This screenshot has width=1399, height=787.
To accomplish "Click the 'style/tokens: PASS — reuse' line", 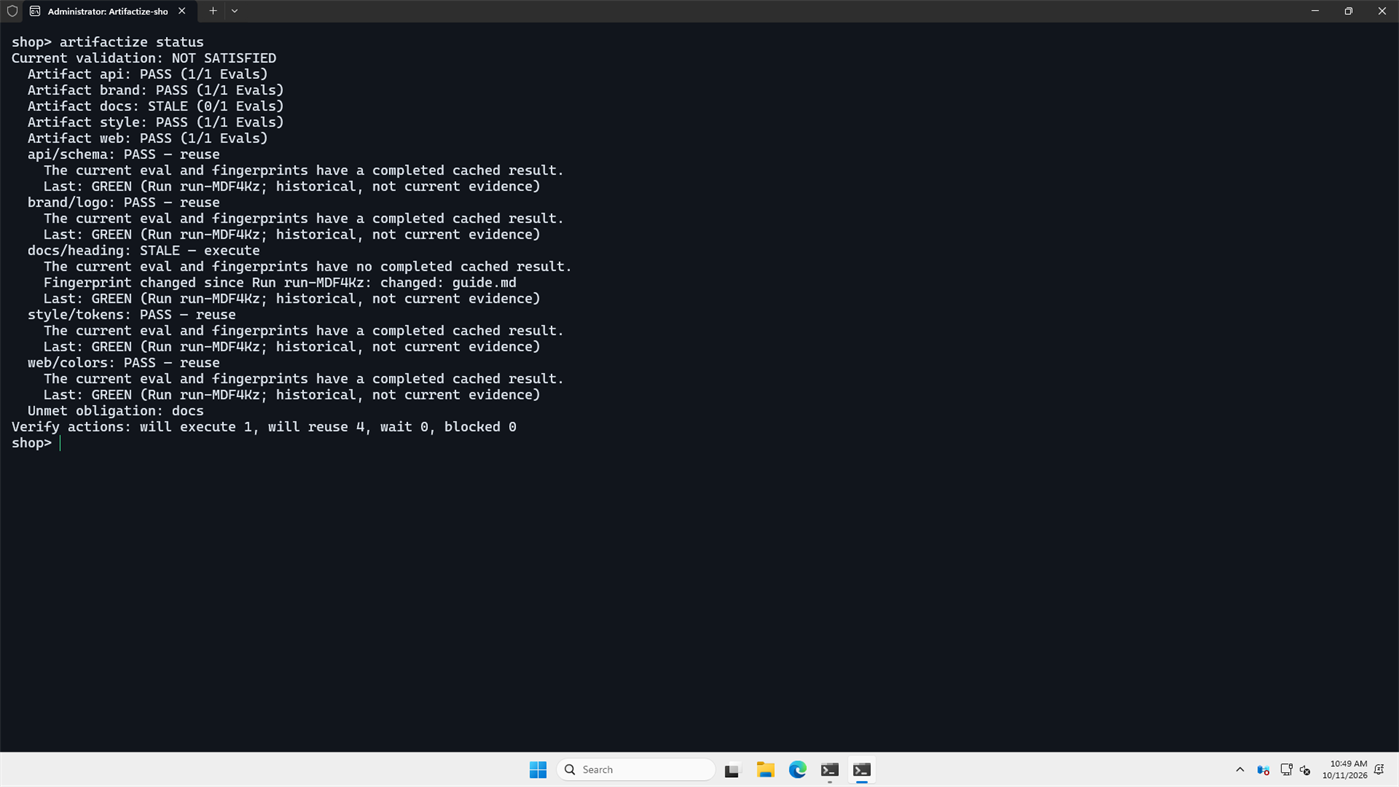I will point(132,314).
